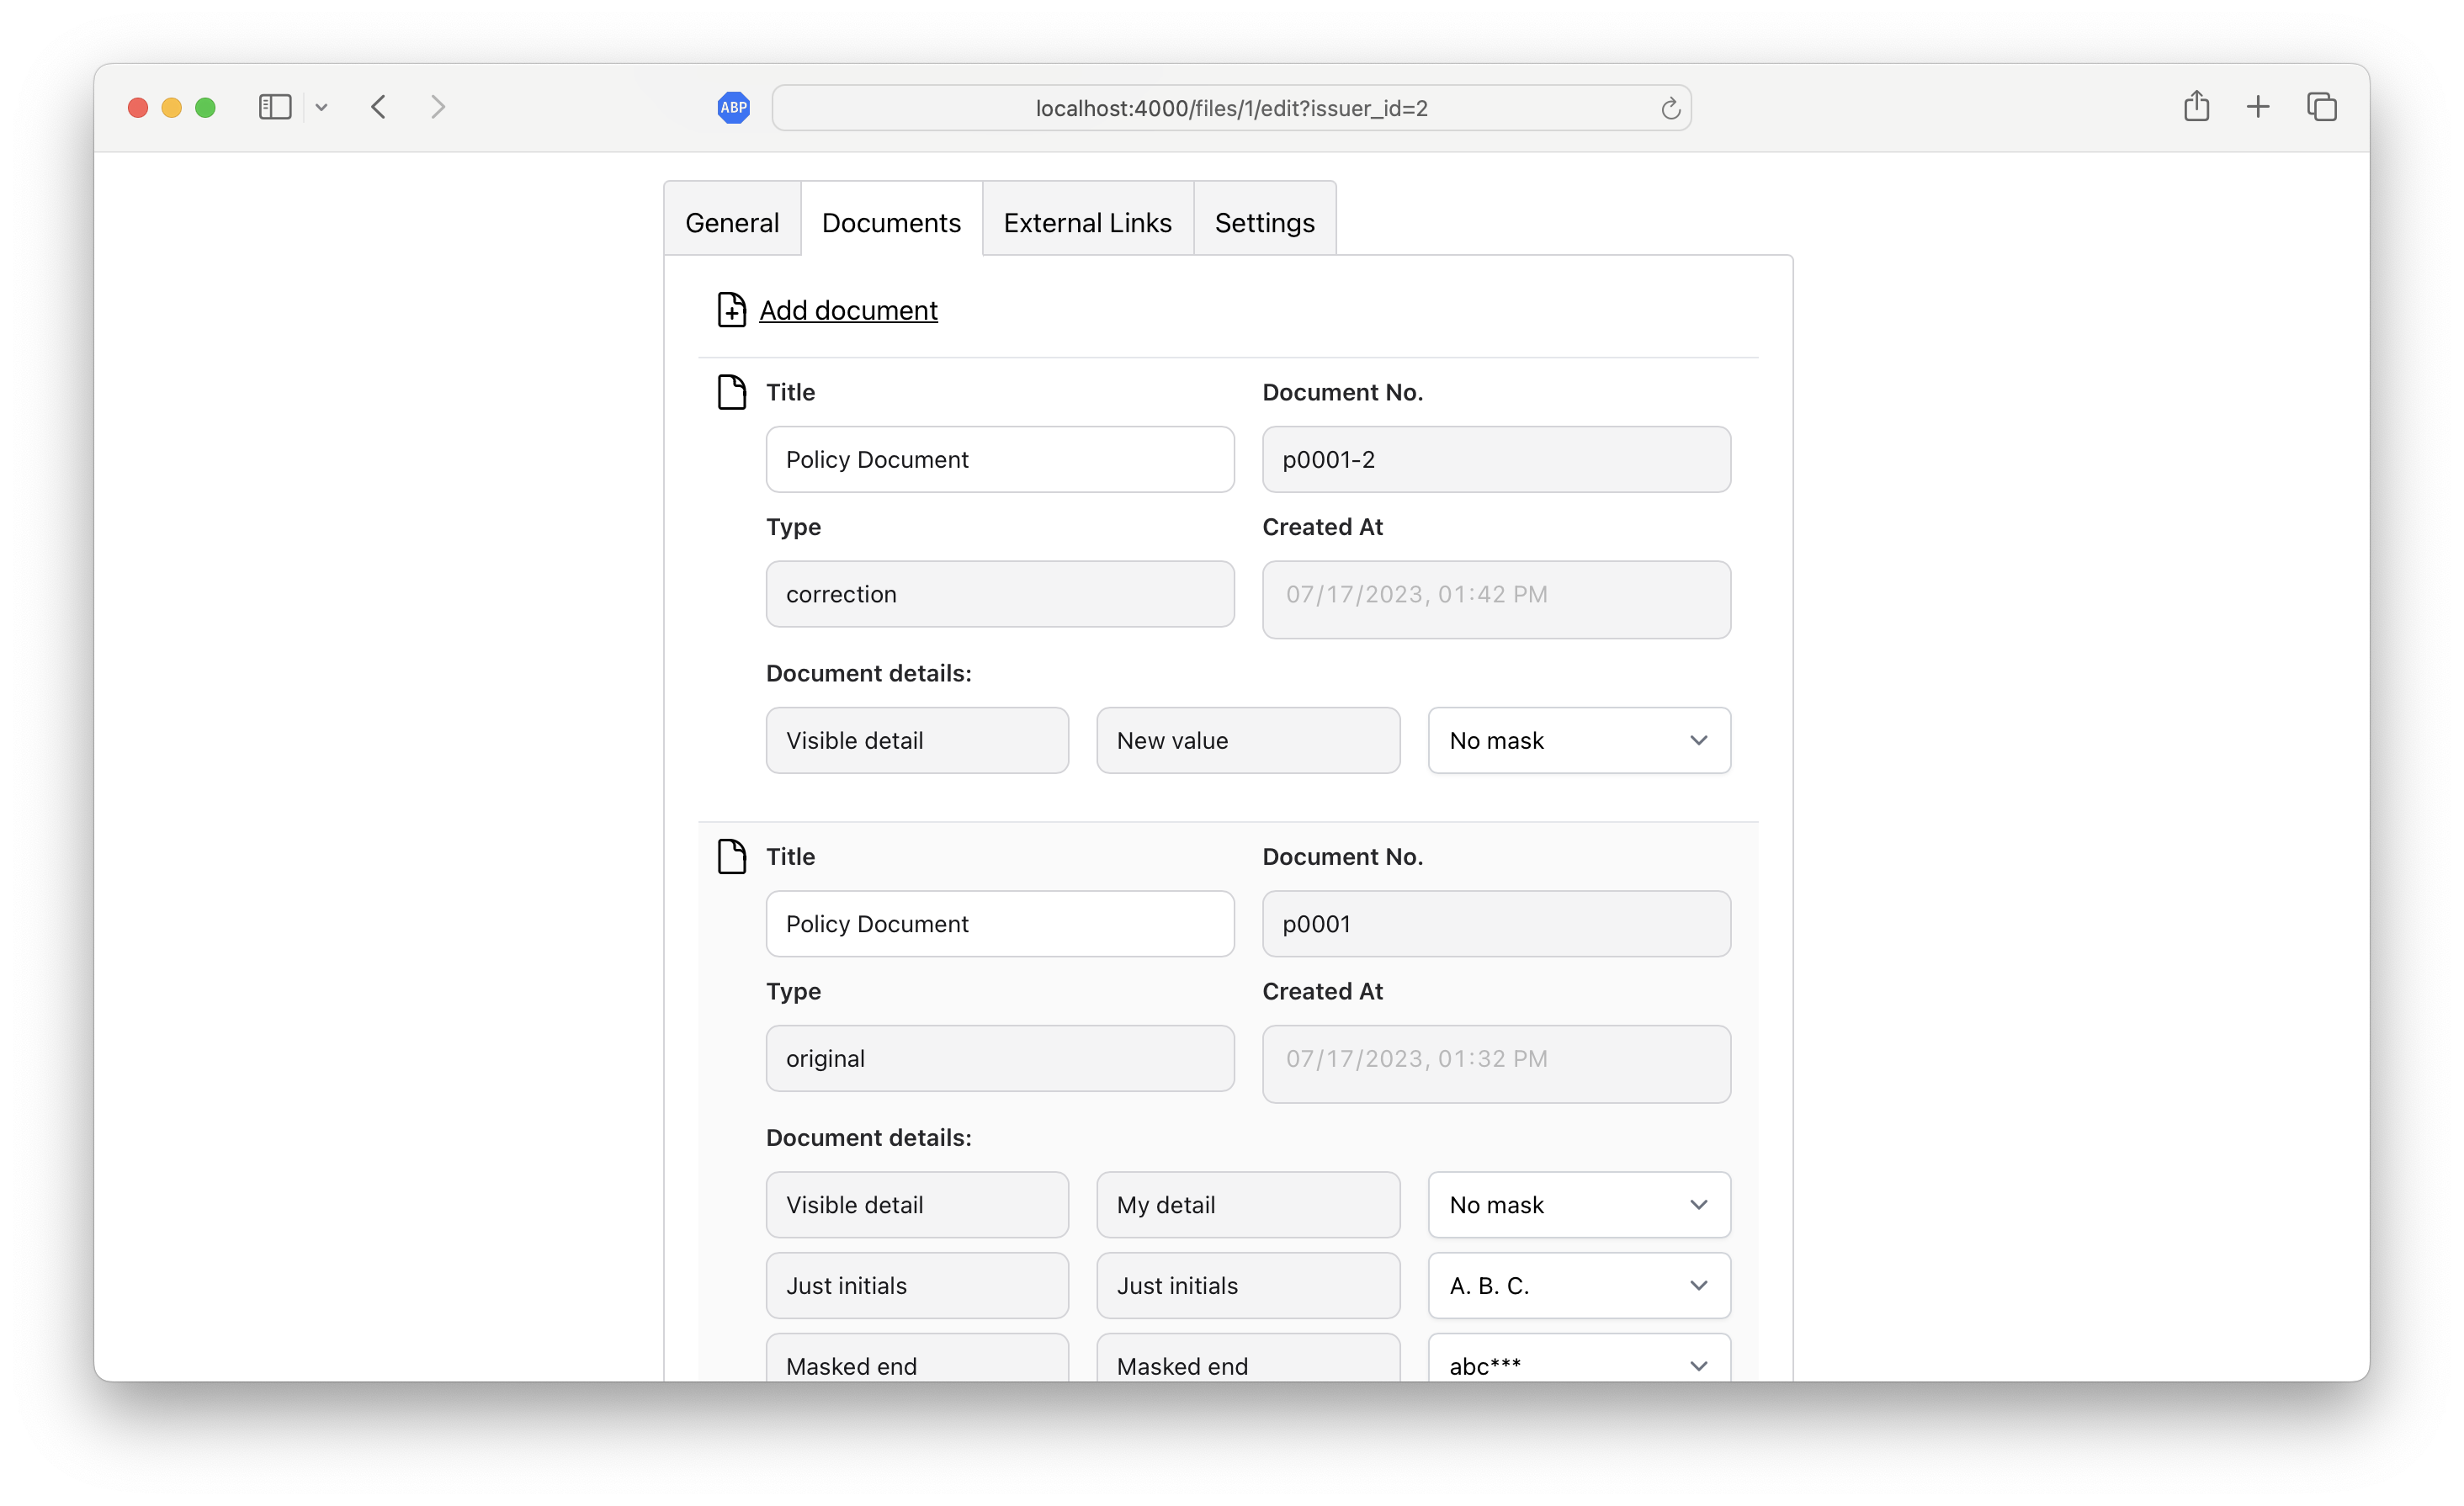
Task: Click the Type field showing correction
Action: point(1000,594)
